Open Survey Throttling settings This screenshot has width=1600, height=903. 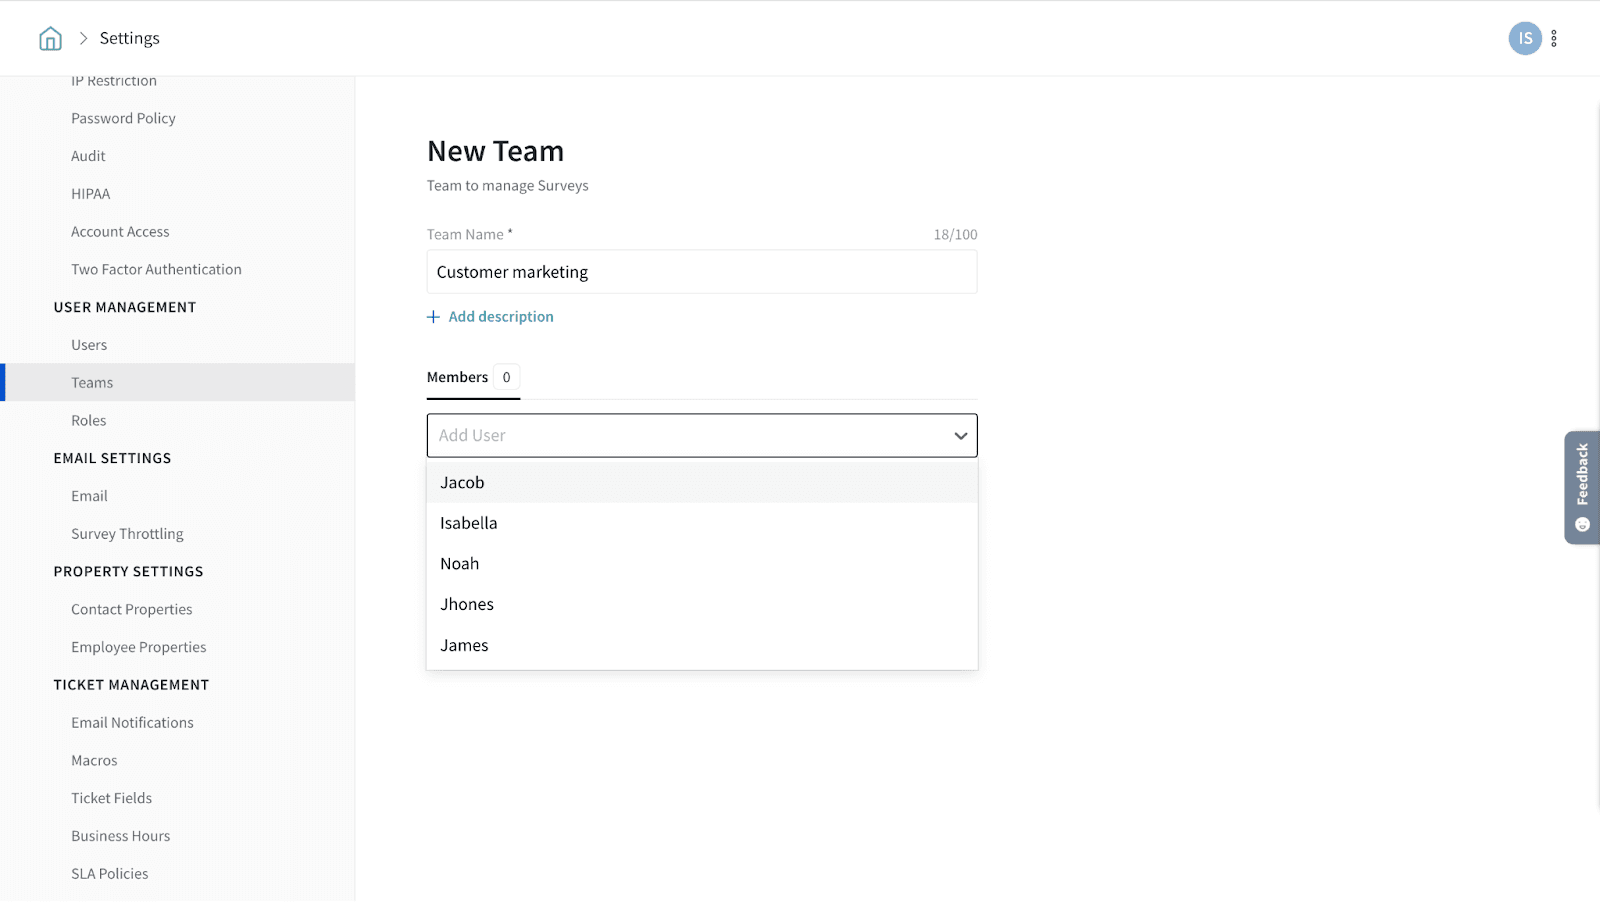(127, 534)
